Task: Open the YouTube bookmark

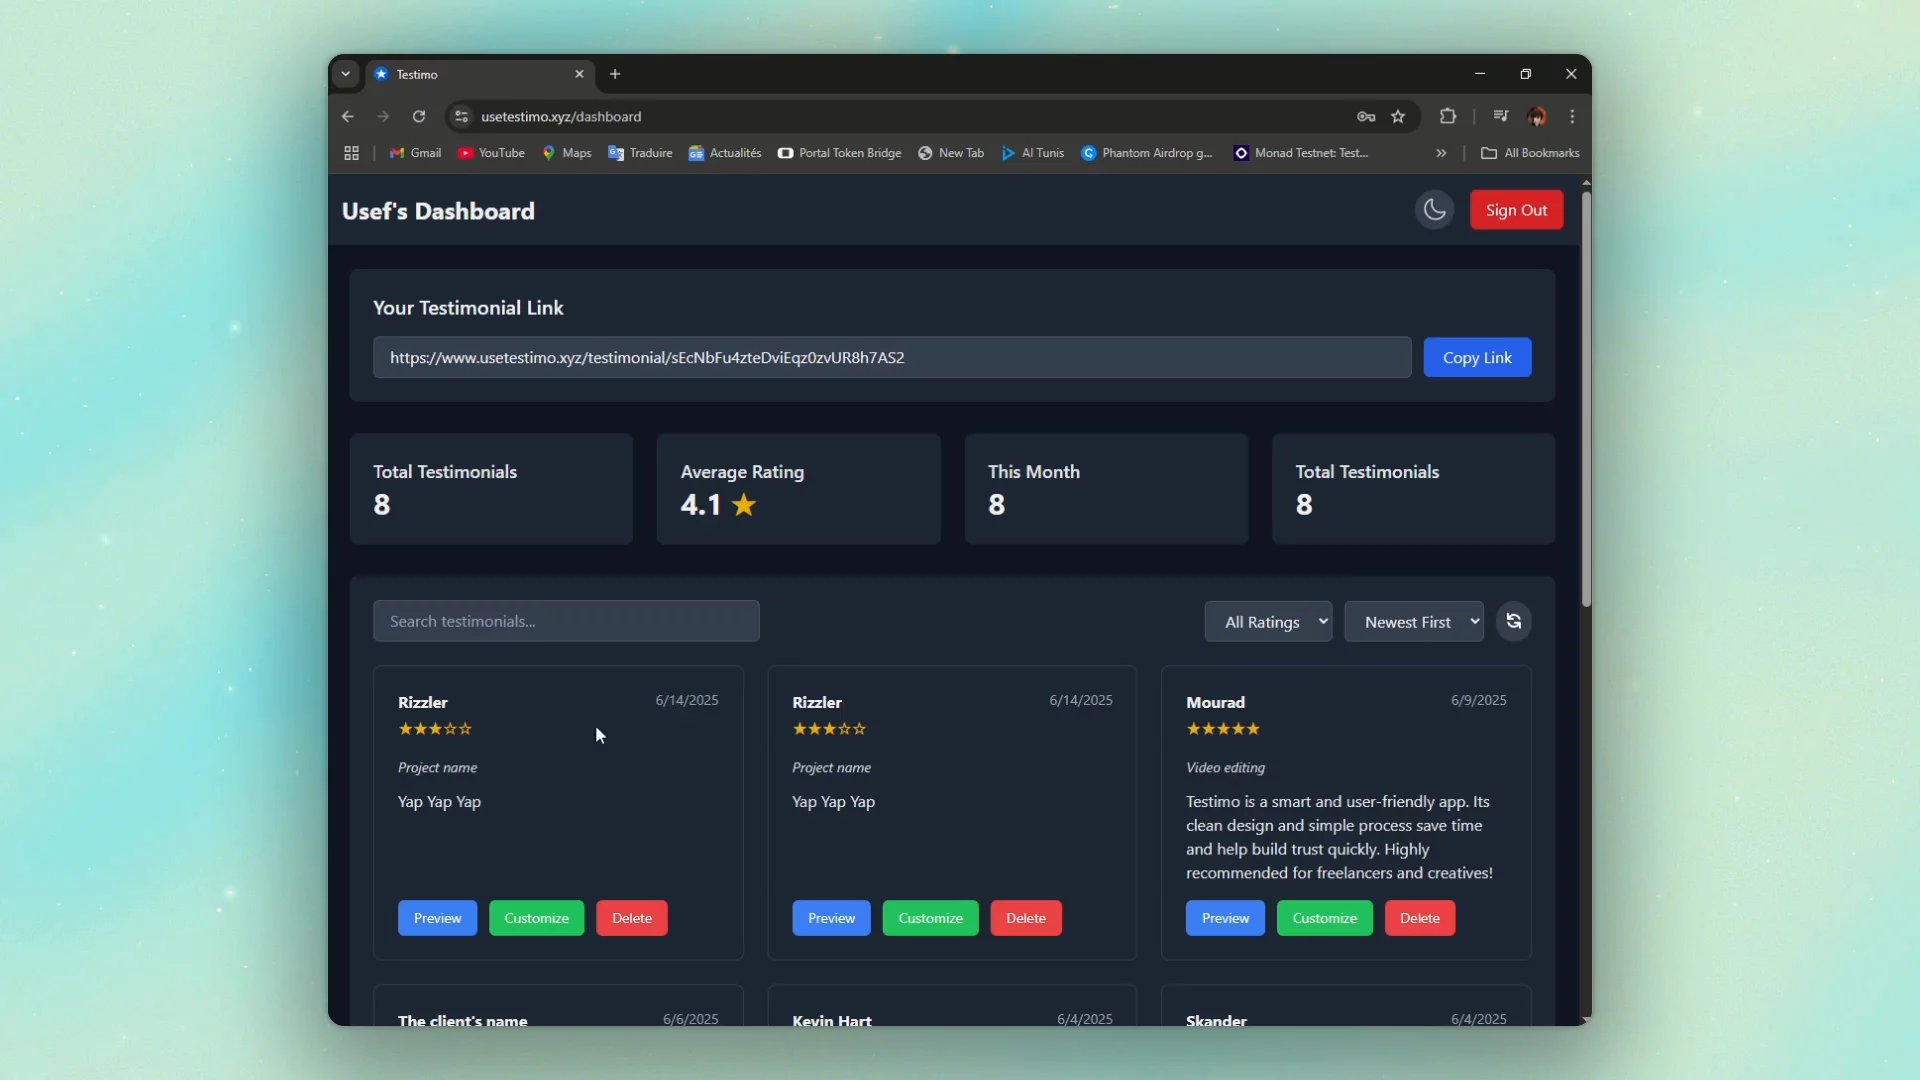Action: point(491,153)
